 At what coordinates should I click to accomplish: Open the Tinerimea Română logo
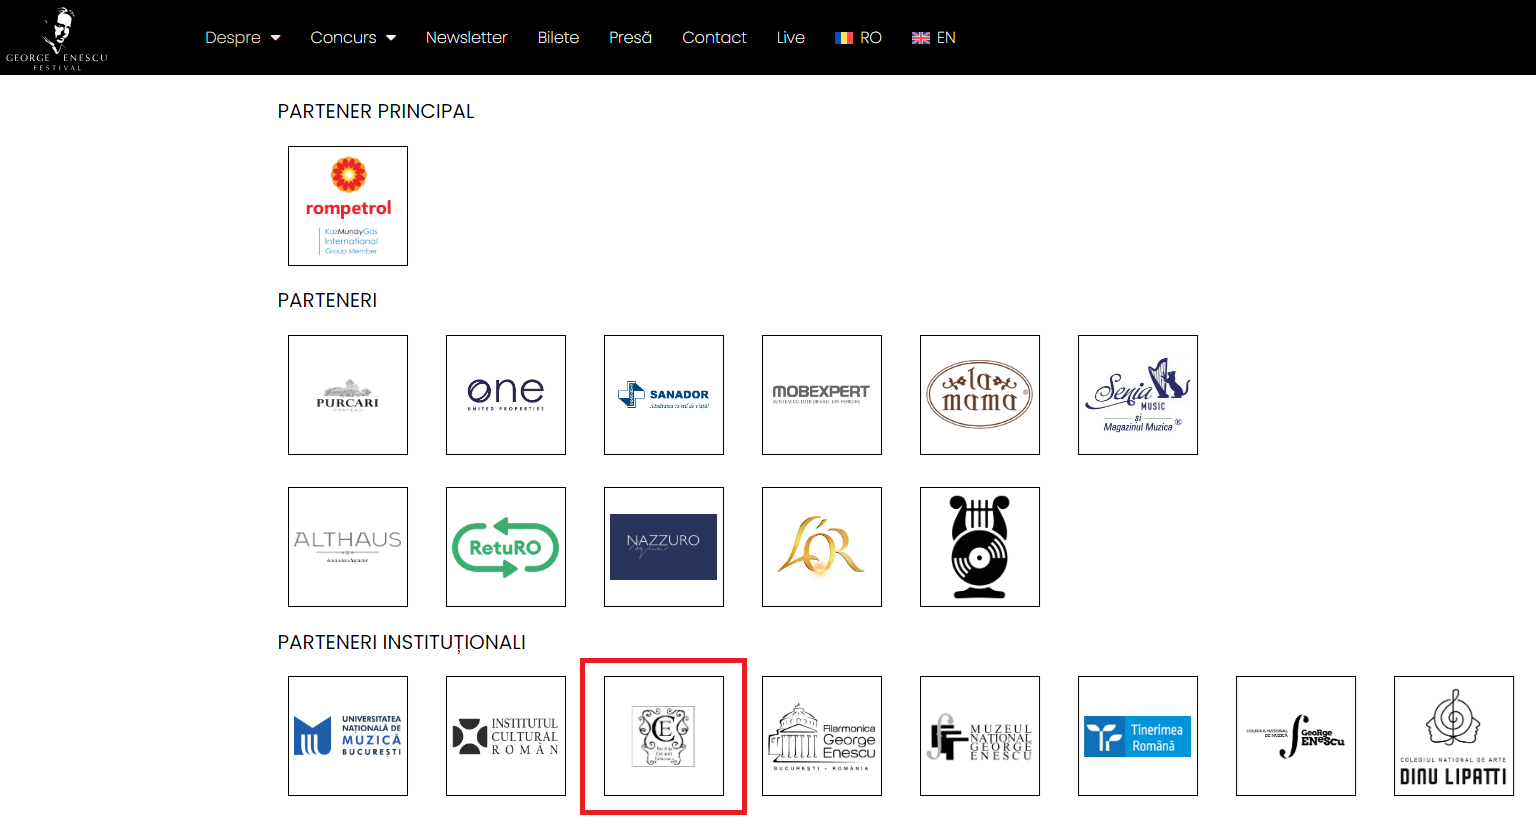[x=1138, y=736]
